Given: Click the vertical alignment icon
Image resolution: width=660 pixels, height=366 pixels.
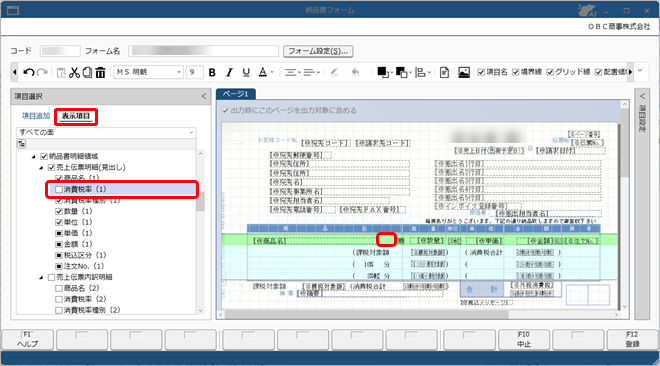Looking at the screenshot, I should pos(309,72).
